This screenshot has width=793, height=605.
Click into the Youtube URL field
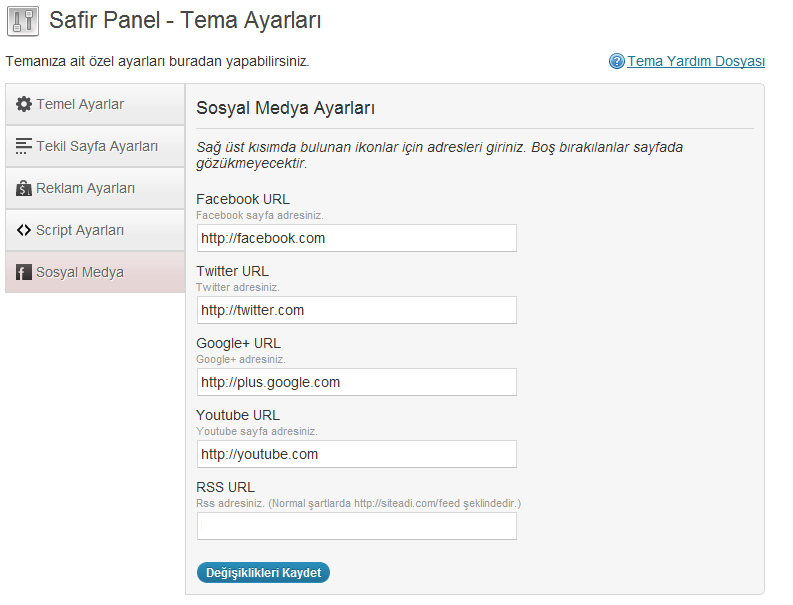pos(357,454)
